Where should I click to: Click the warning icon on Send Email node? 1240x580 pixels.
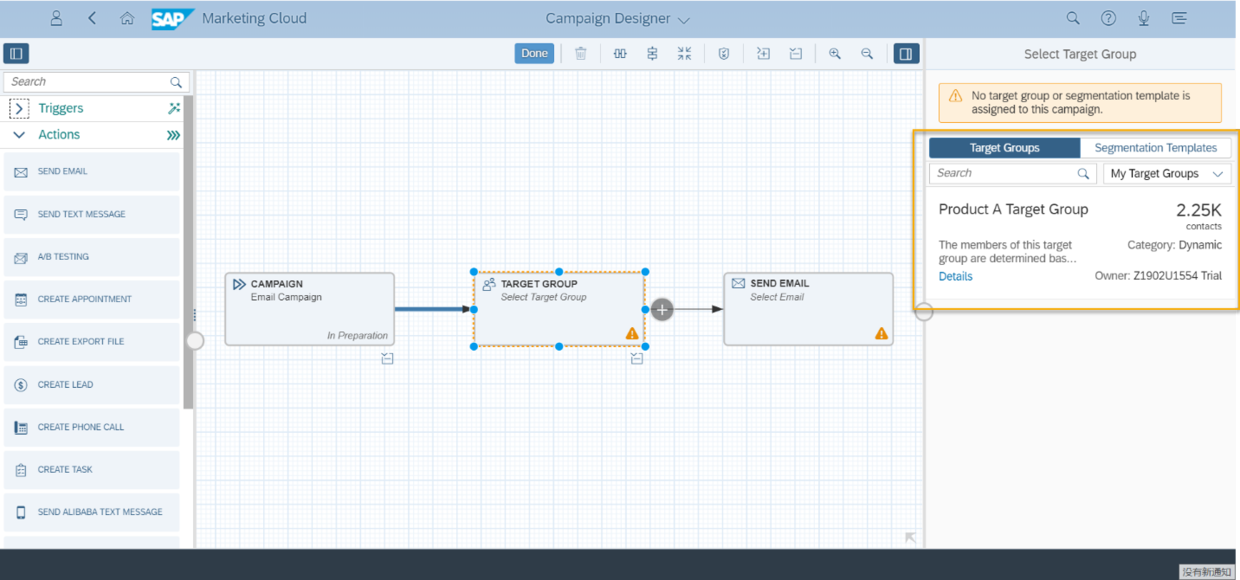coord(881,333)
